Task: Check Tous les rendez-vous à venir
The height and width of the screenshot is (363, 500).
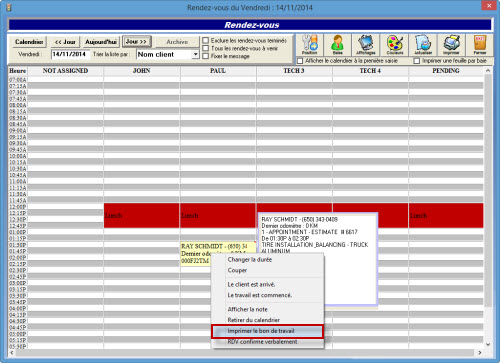Action: [x=206, y=48]
